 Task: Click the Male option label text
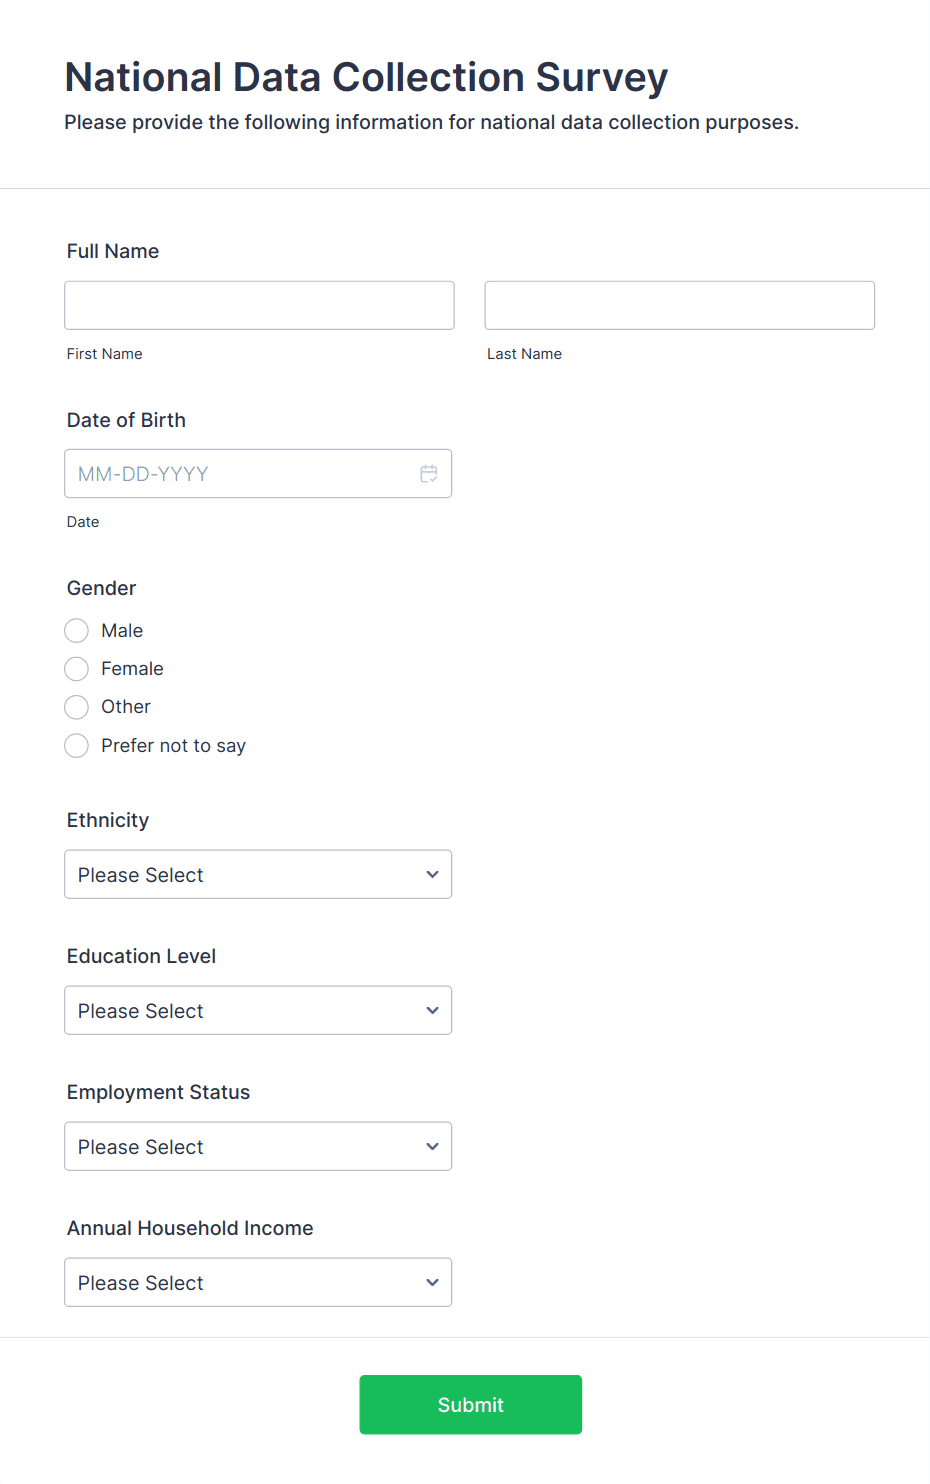(122, 631)
